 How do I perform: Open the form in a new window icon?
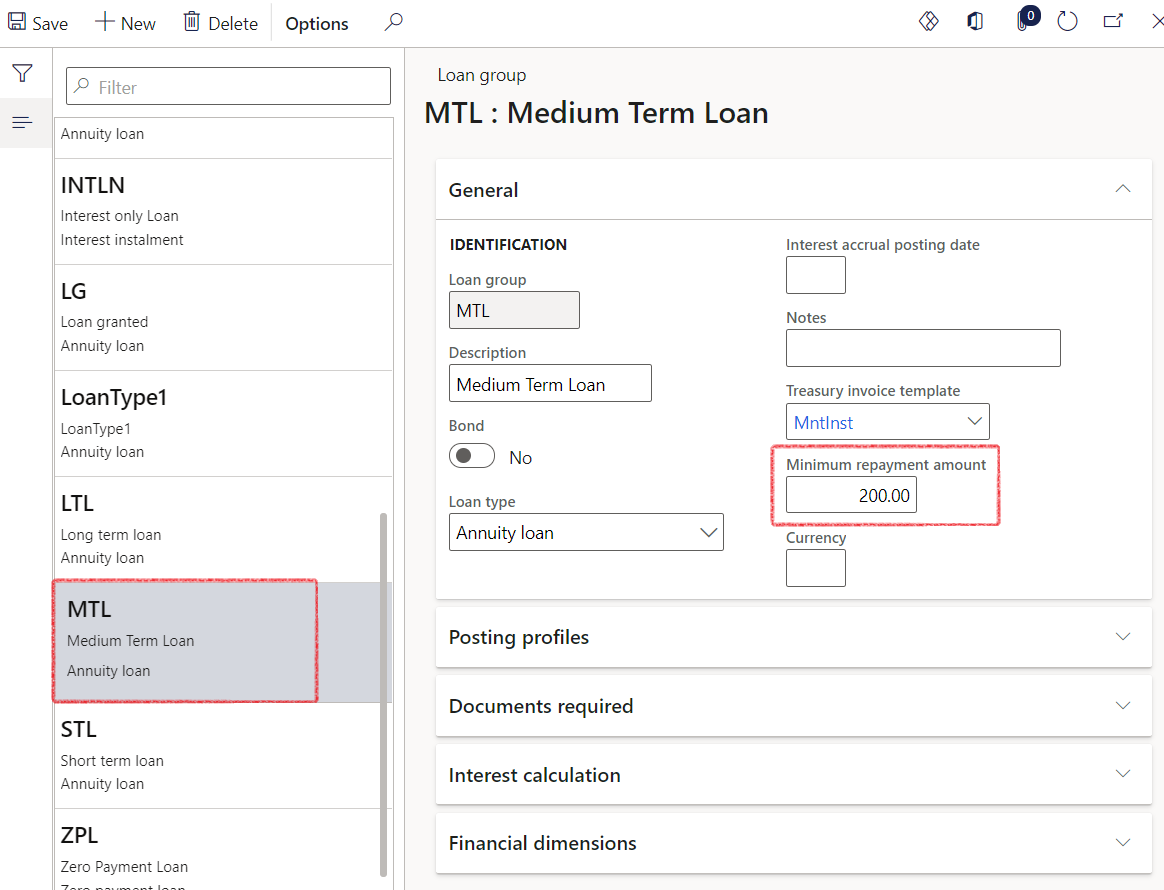coord(1112,21)
